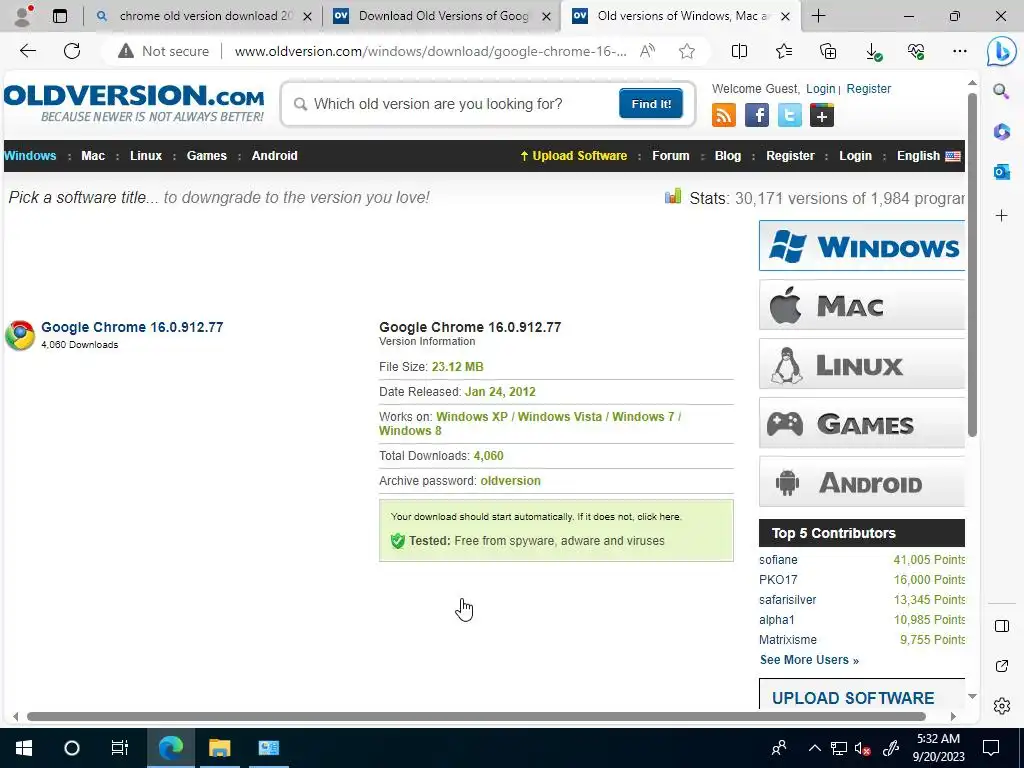This screenshot has height=768, width=1024.
Task: Open the Games platform banner
Action: (x=861, y=423)
